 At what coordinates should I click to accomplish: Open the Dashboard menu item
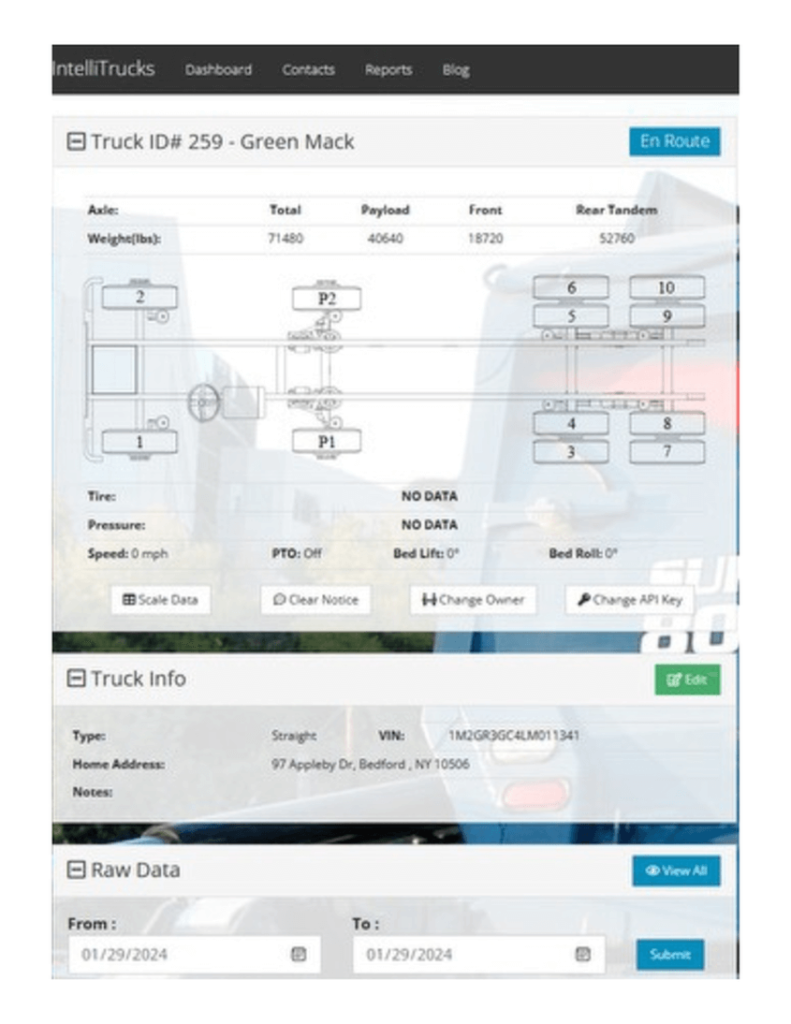(218, 70)
